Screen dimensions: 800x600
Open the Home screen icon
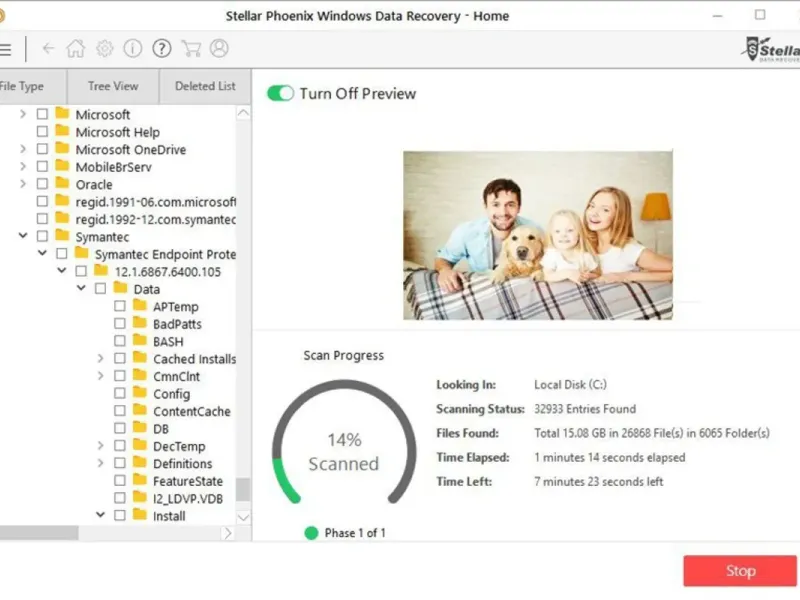(x=76, y=48)
